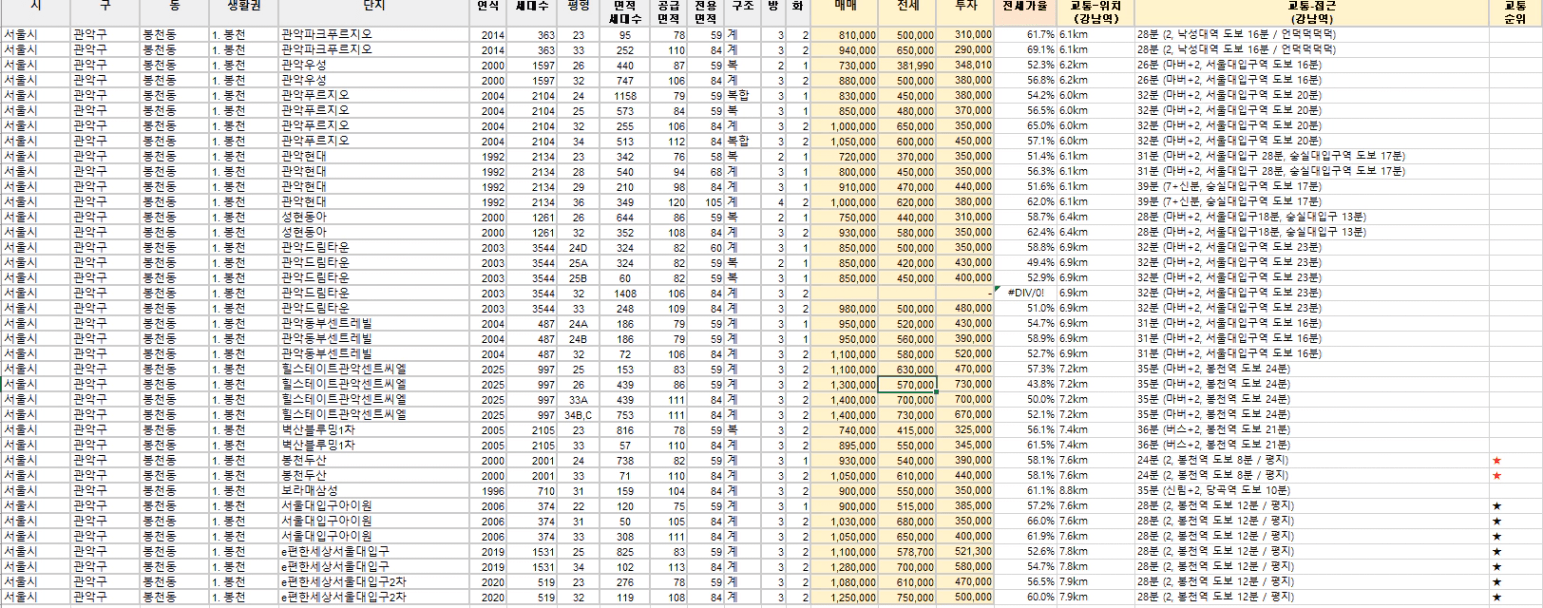Click the 24D 평형 cell
1543x608 pixels.
point(578,247)
